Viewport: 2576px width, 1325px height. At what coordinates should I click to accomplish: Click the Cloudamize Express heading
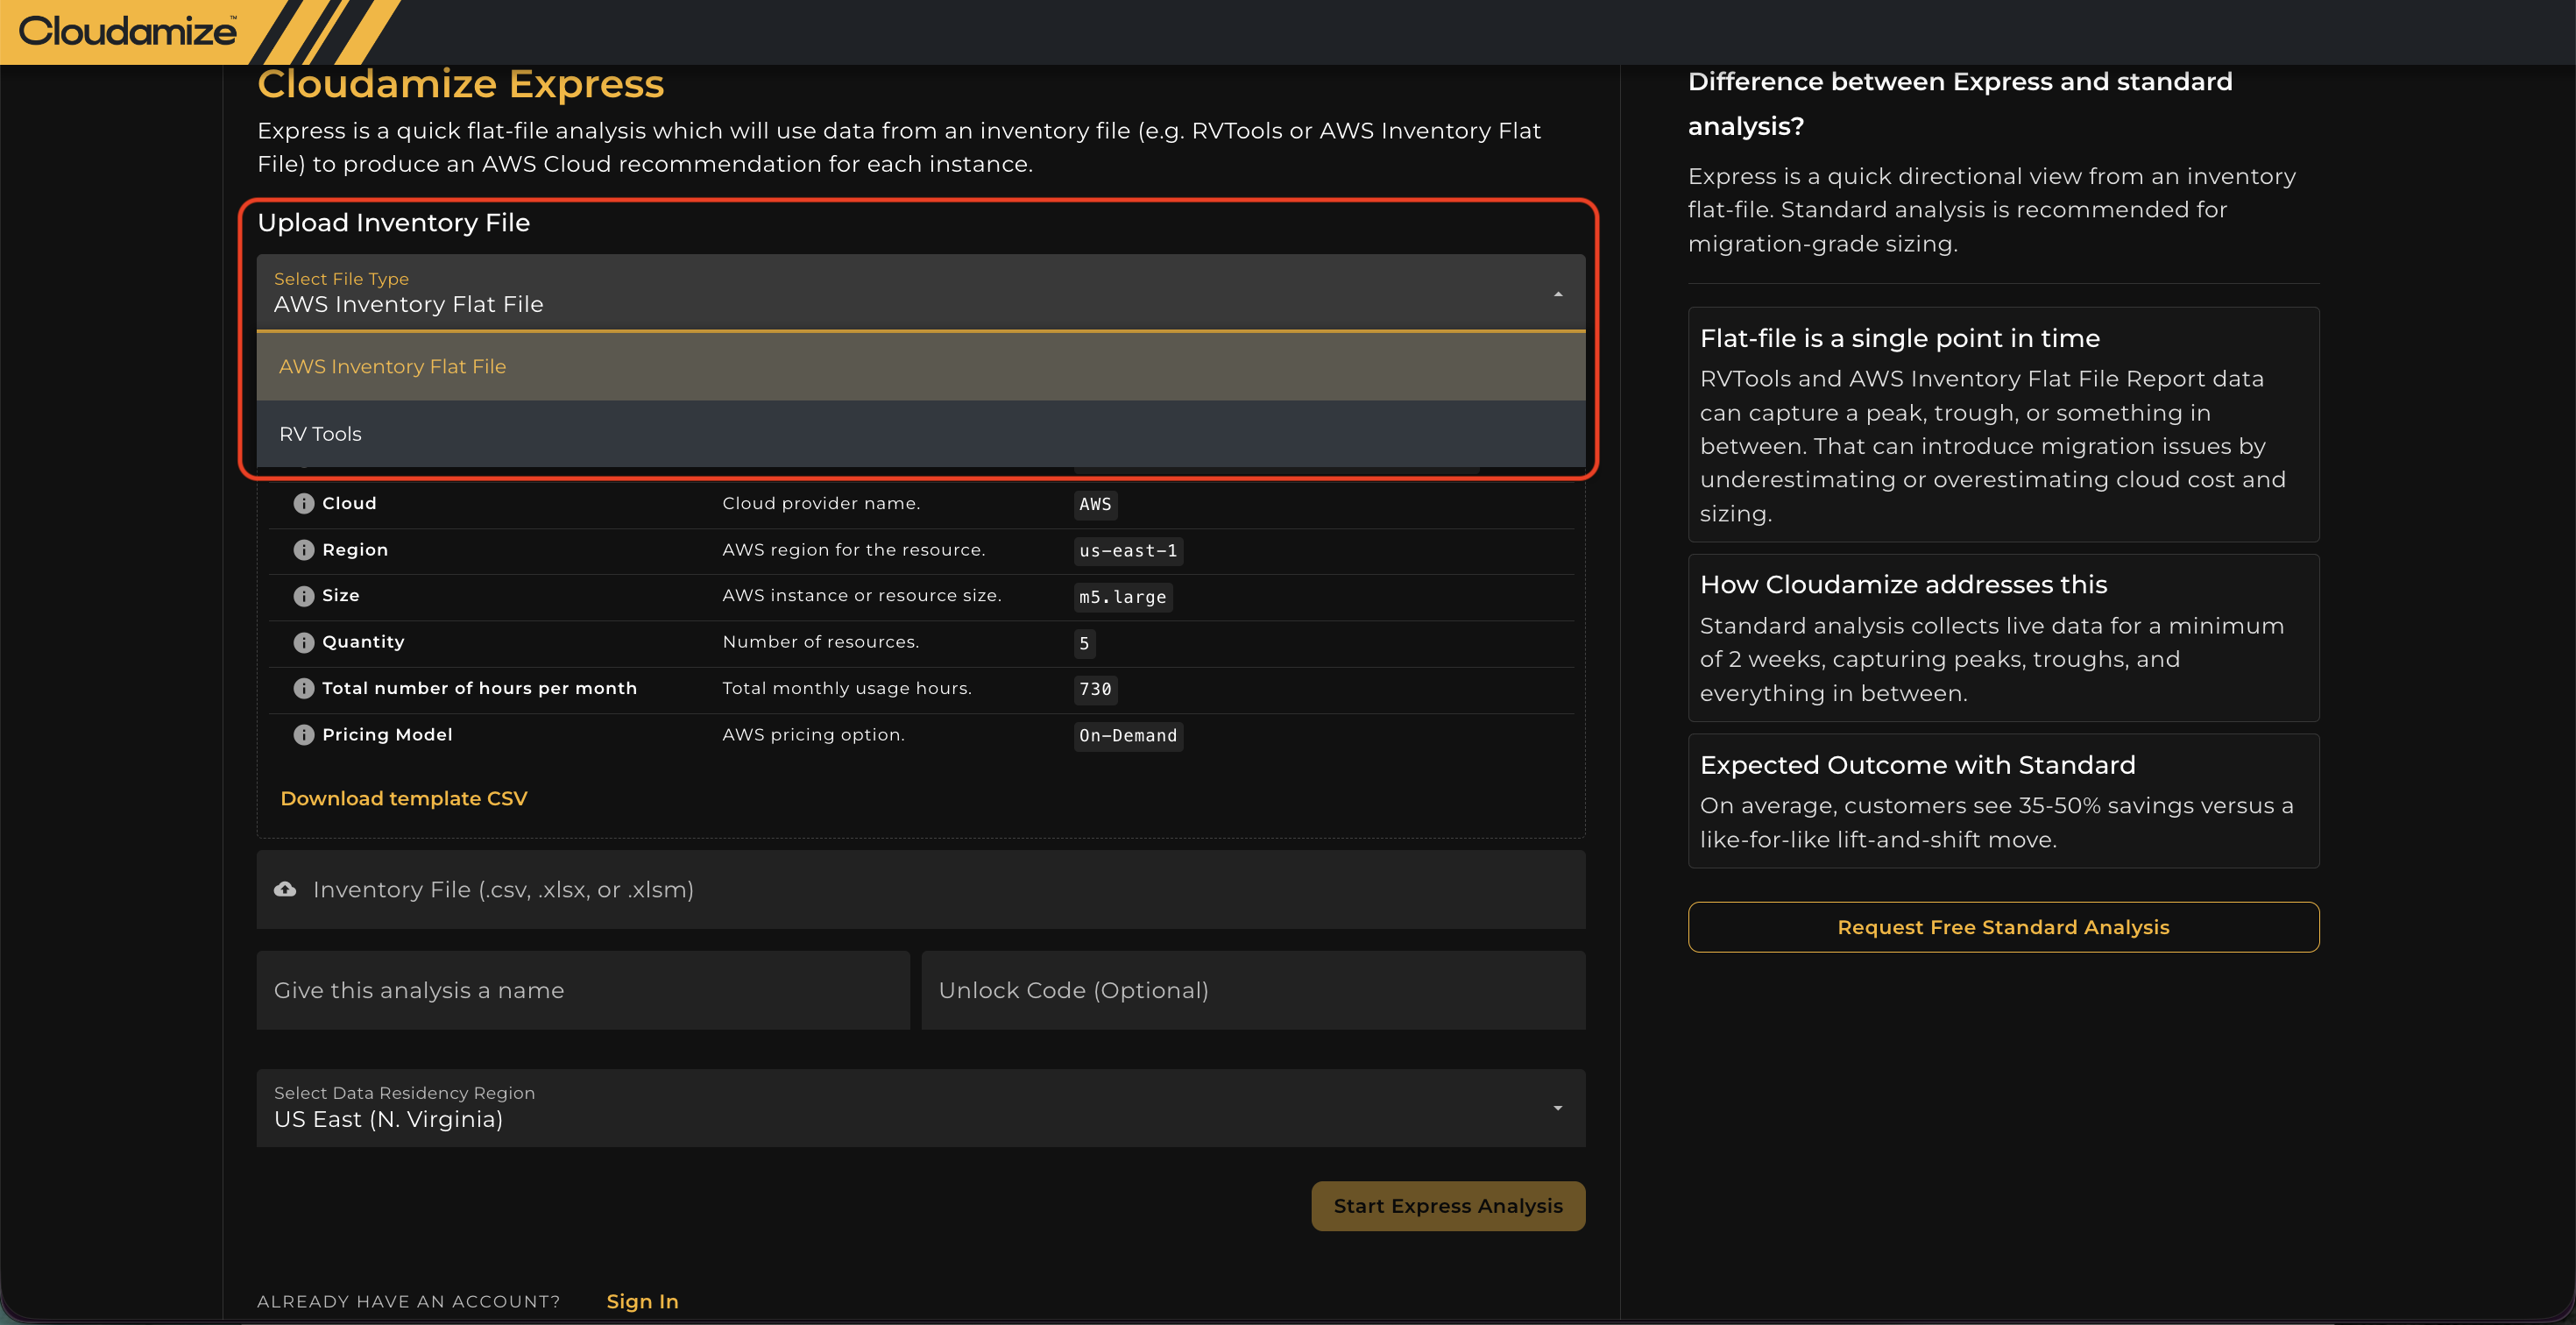(461, 84)
